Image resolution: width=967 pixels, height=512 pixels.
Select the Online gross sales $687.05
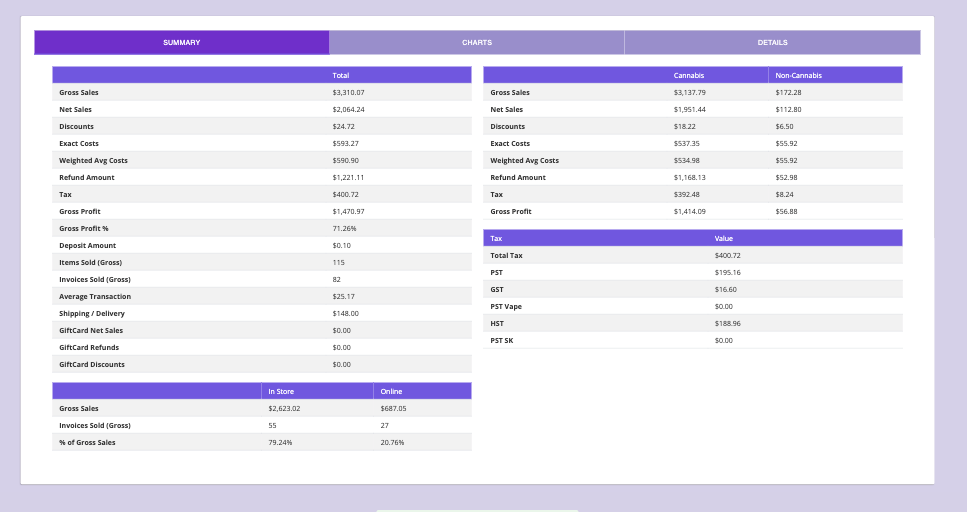click(x=393, y=408)
